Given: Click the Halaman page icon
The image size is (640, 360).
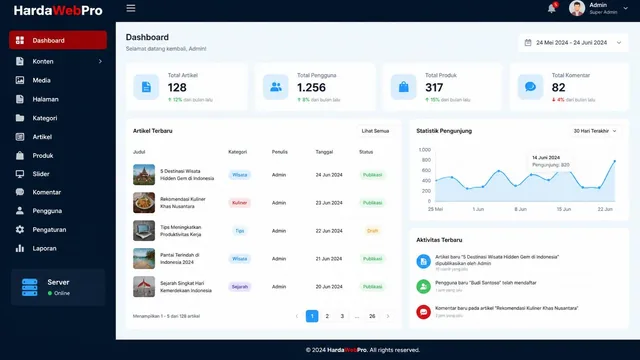Looking at the screenshot, I should pos(20,99).
